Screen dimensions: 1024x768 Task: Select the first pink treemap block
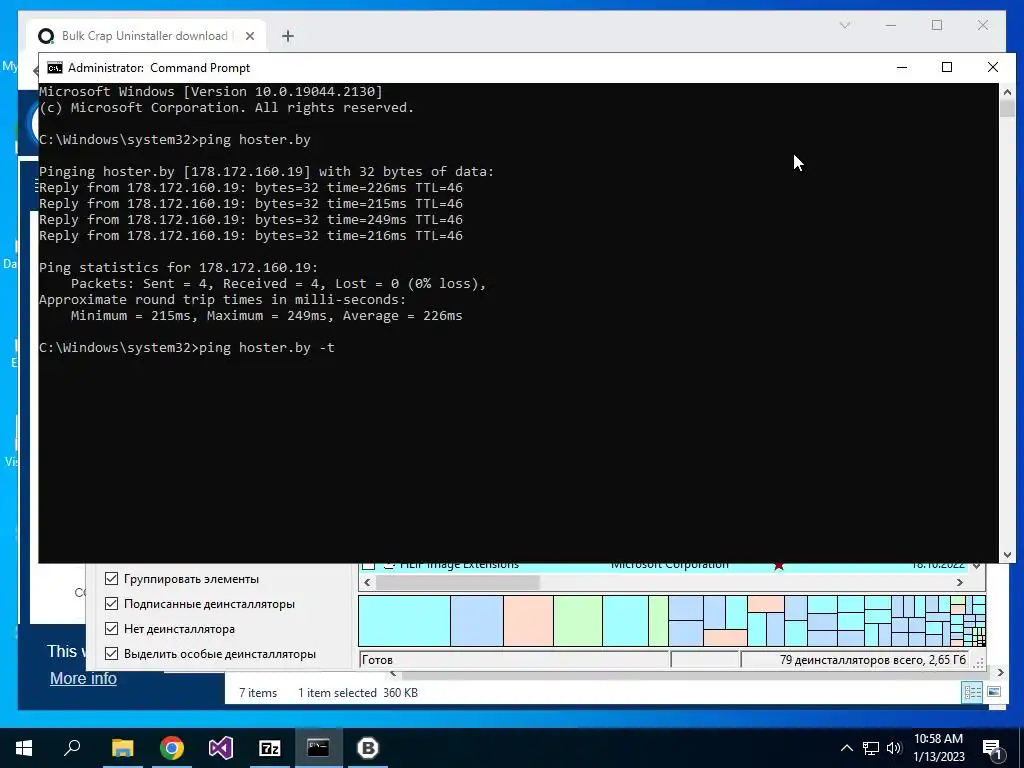tap(528, 620)
